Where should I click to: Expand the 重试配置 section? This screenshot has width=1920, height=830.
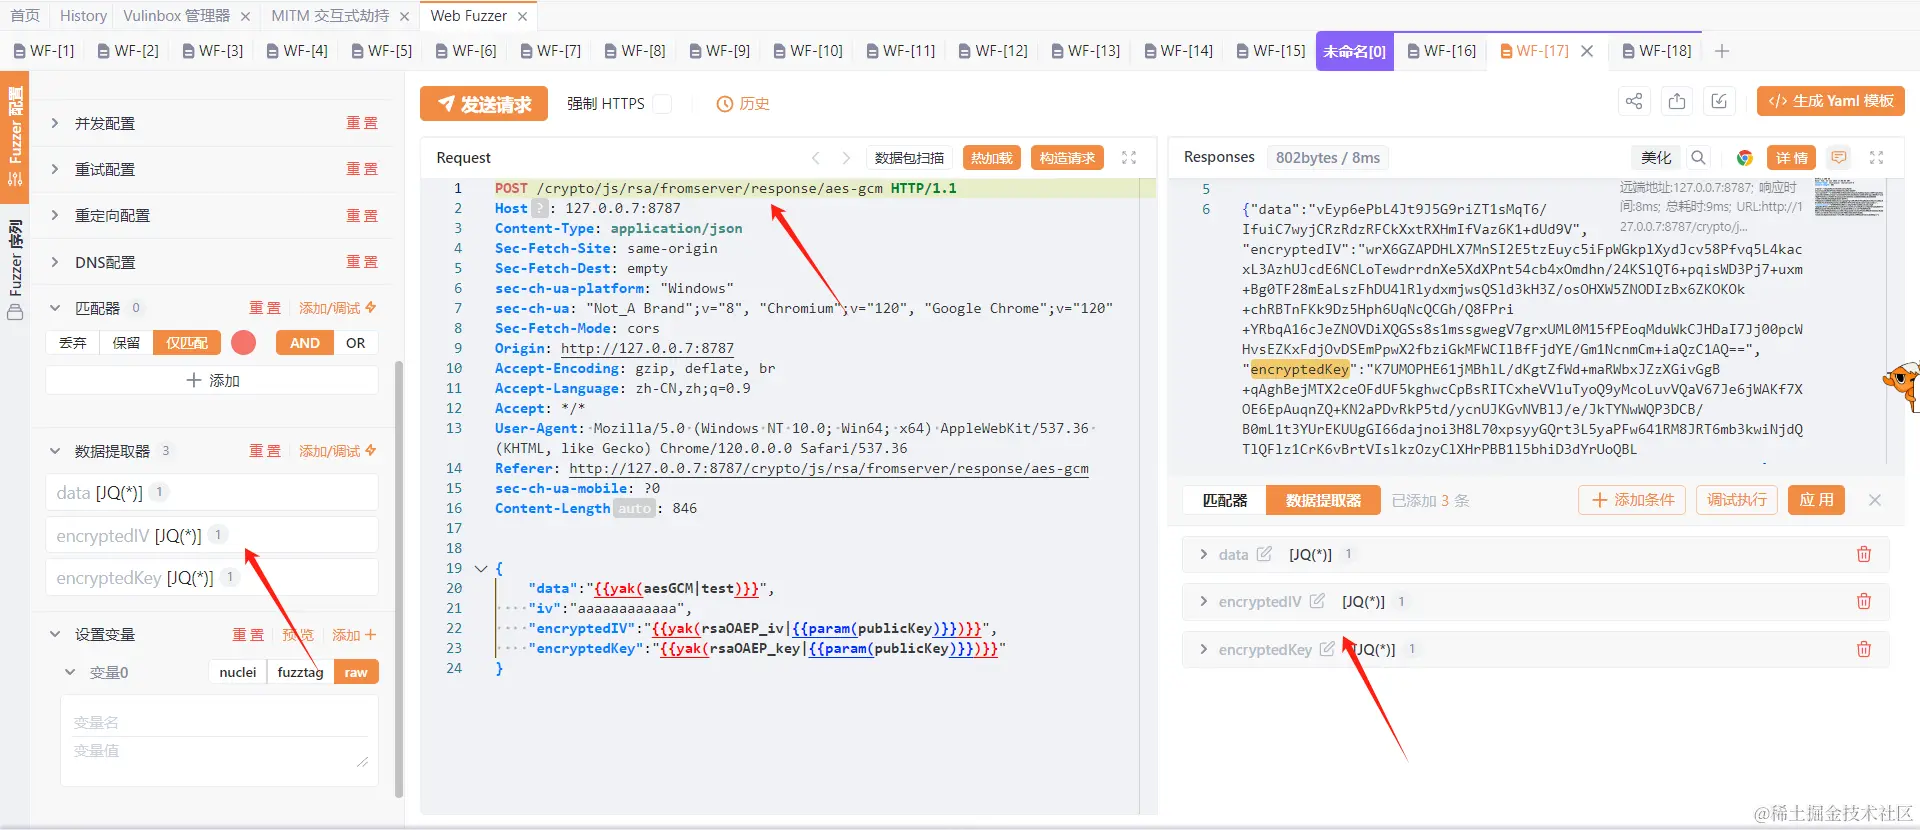(55, 169)
